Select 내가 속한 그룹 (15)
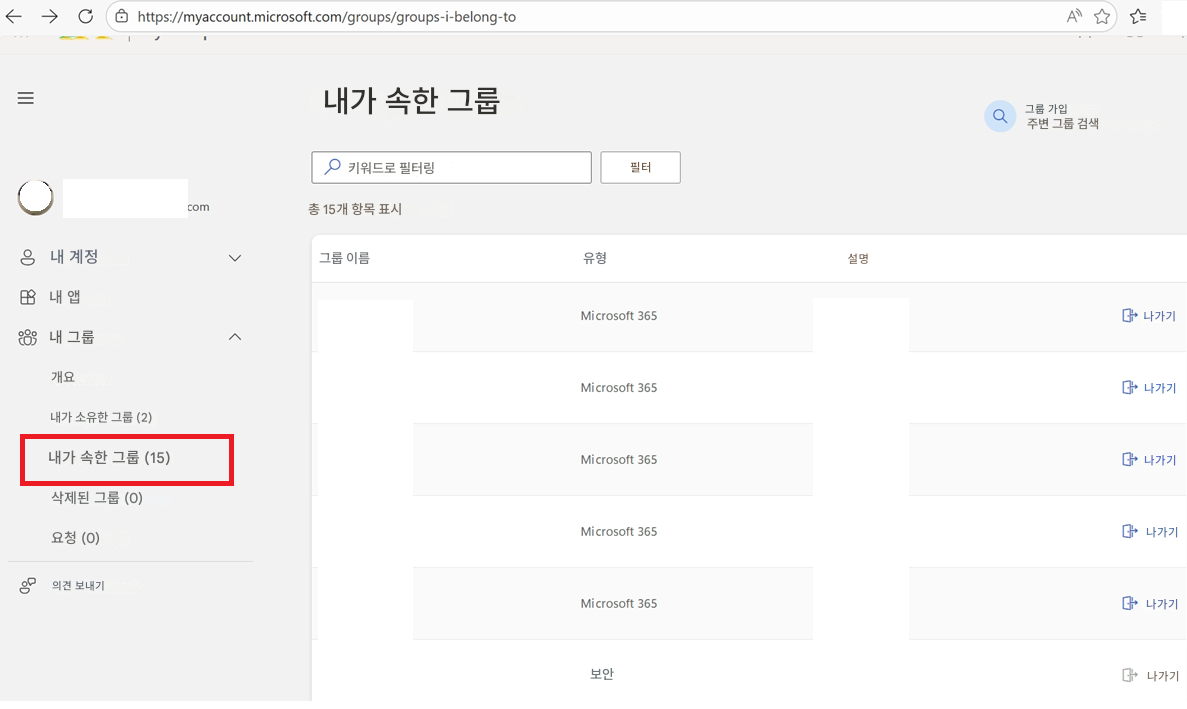 pyautogui.click(x=110, y=458)
